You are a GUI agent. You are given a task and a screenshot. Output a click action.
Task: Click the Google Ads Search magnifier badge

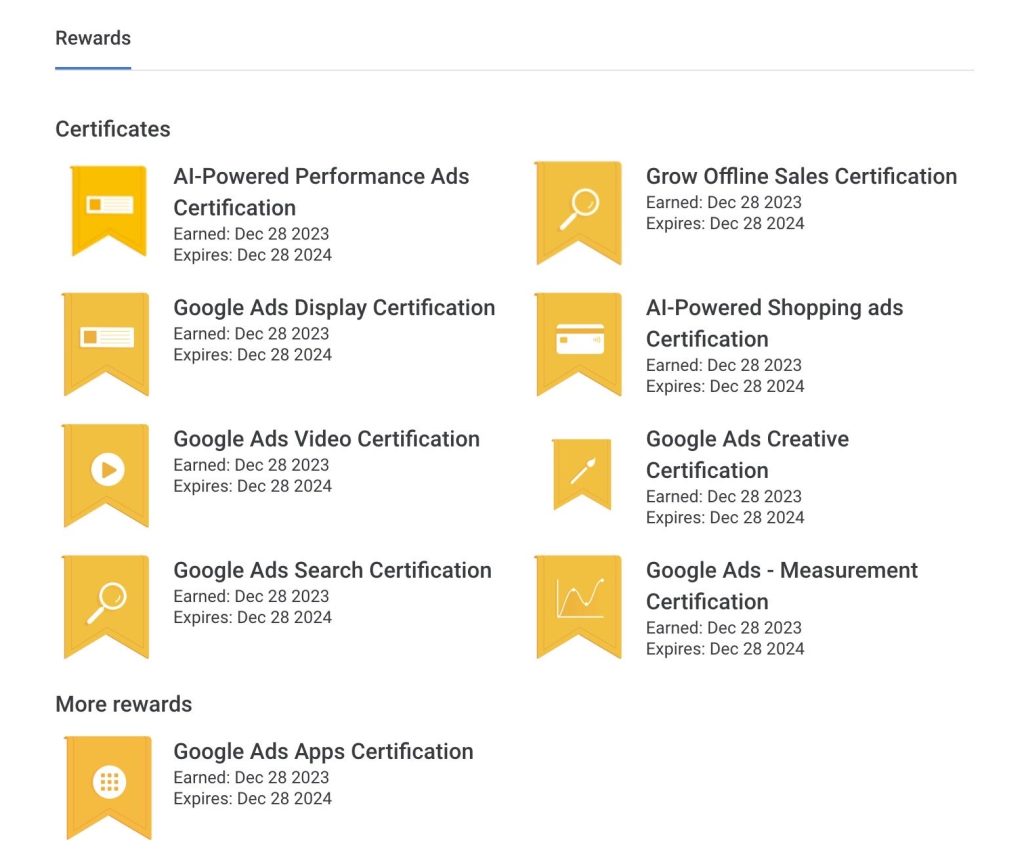[x=106, y=607]
